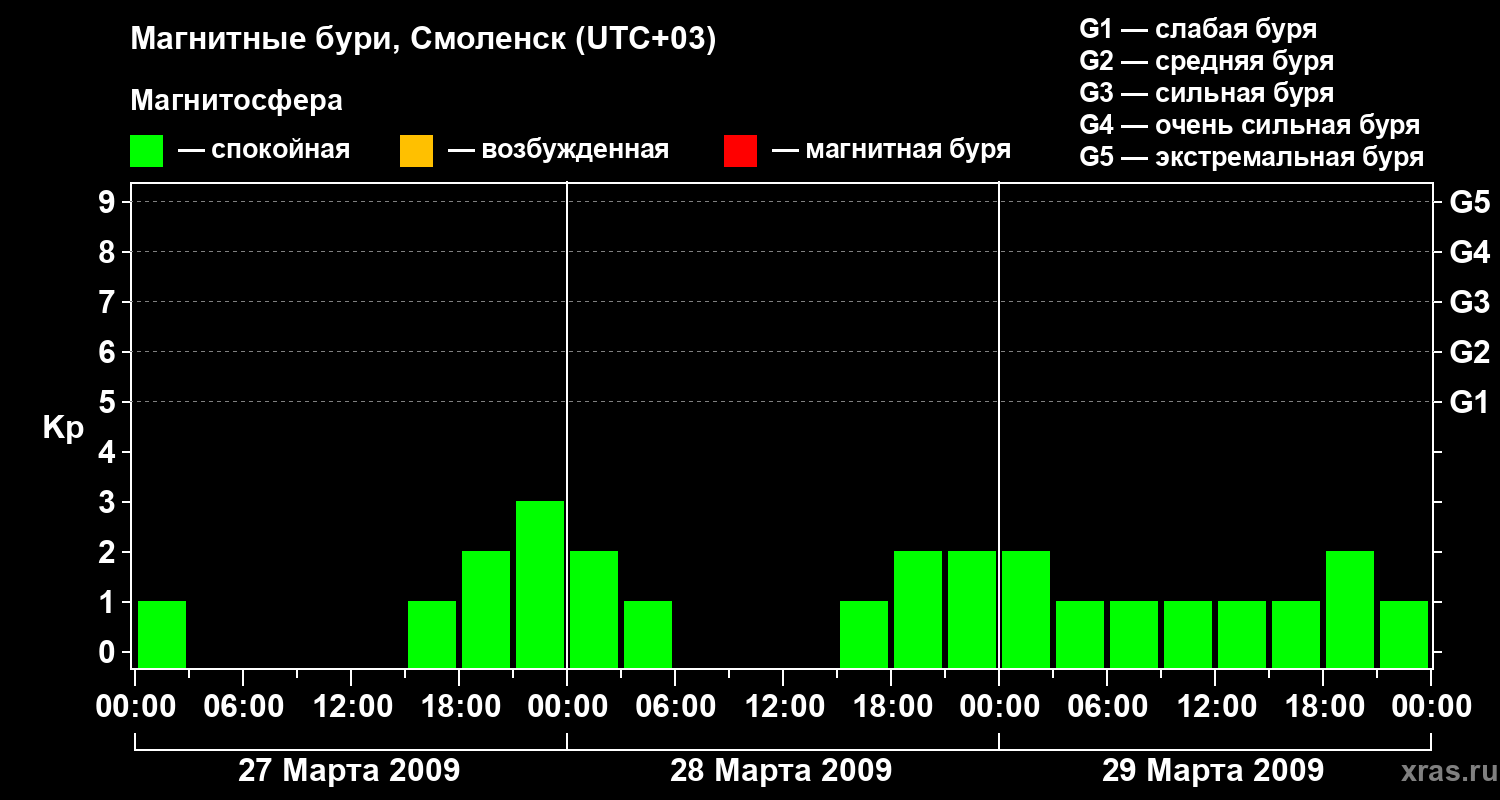Click the G4 label on the right axis
Image resolution: width=1500 pixels, height=800 pixels.
tap(1469, 252)
